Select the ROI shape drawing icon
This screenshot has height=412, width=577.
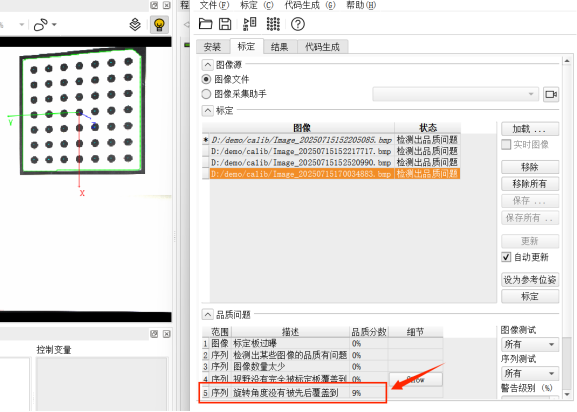coord(40,25)
